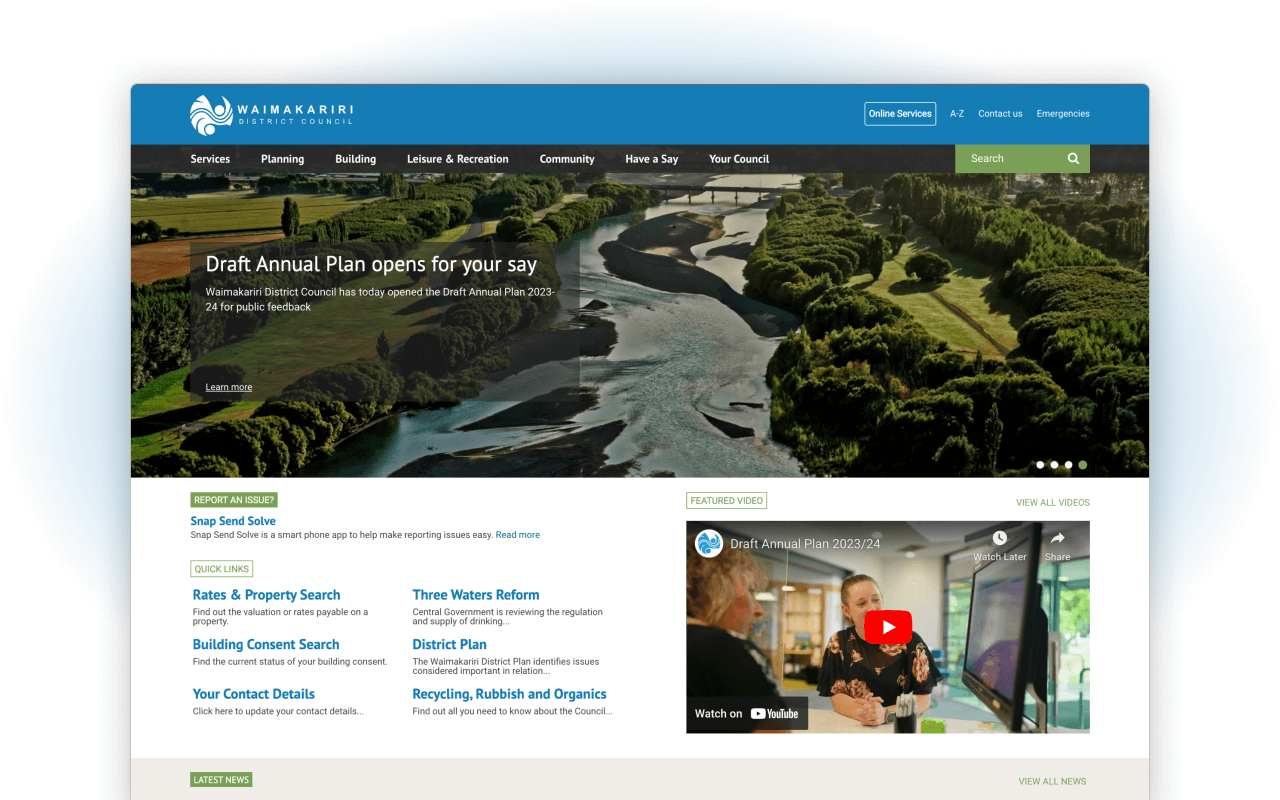Open the District Plan link

450,645
